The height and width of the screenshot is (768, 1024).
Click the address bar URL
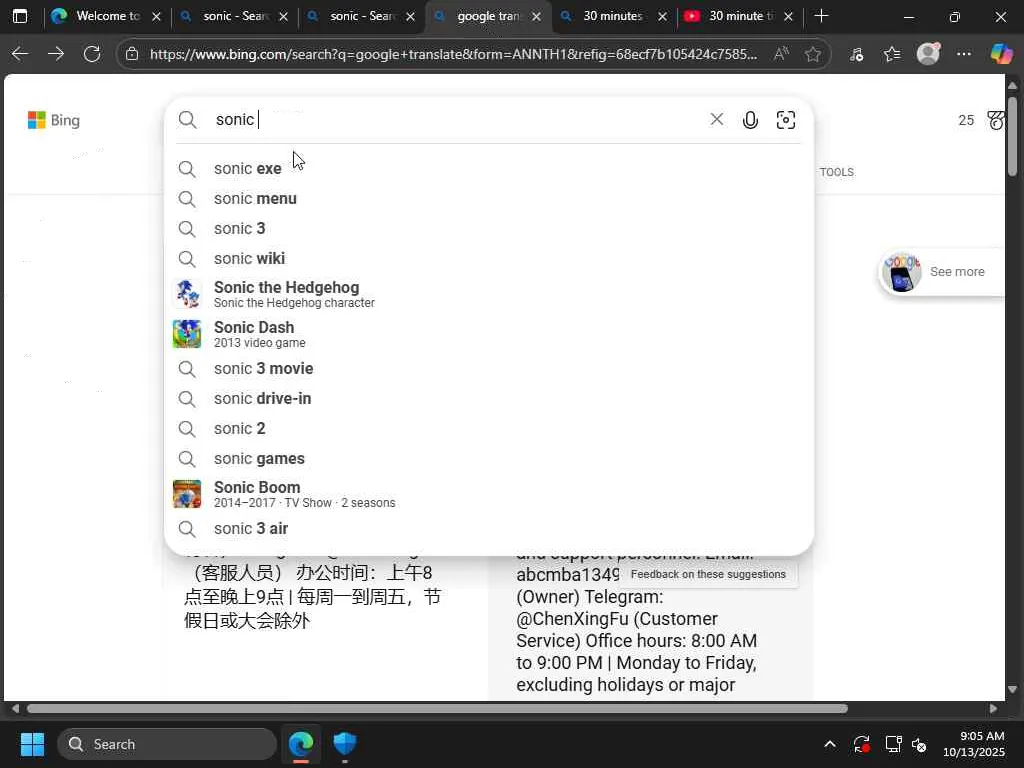coord(453,54)
